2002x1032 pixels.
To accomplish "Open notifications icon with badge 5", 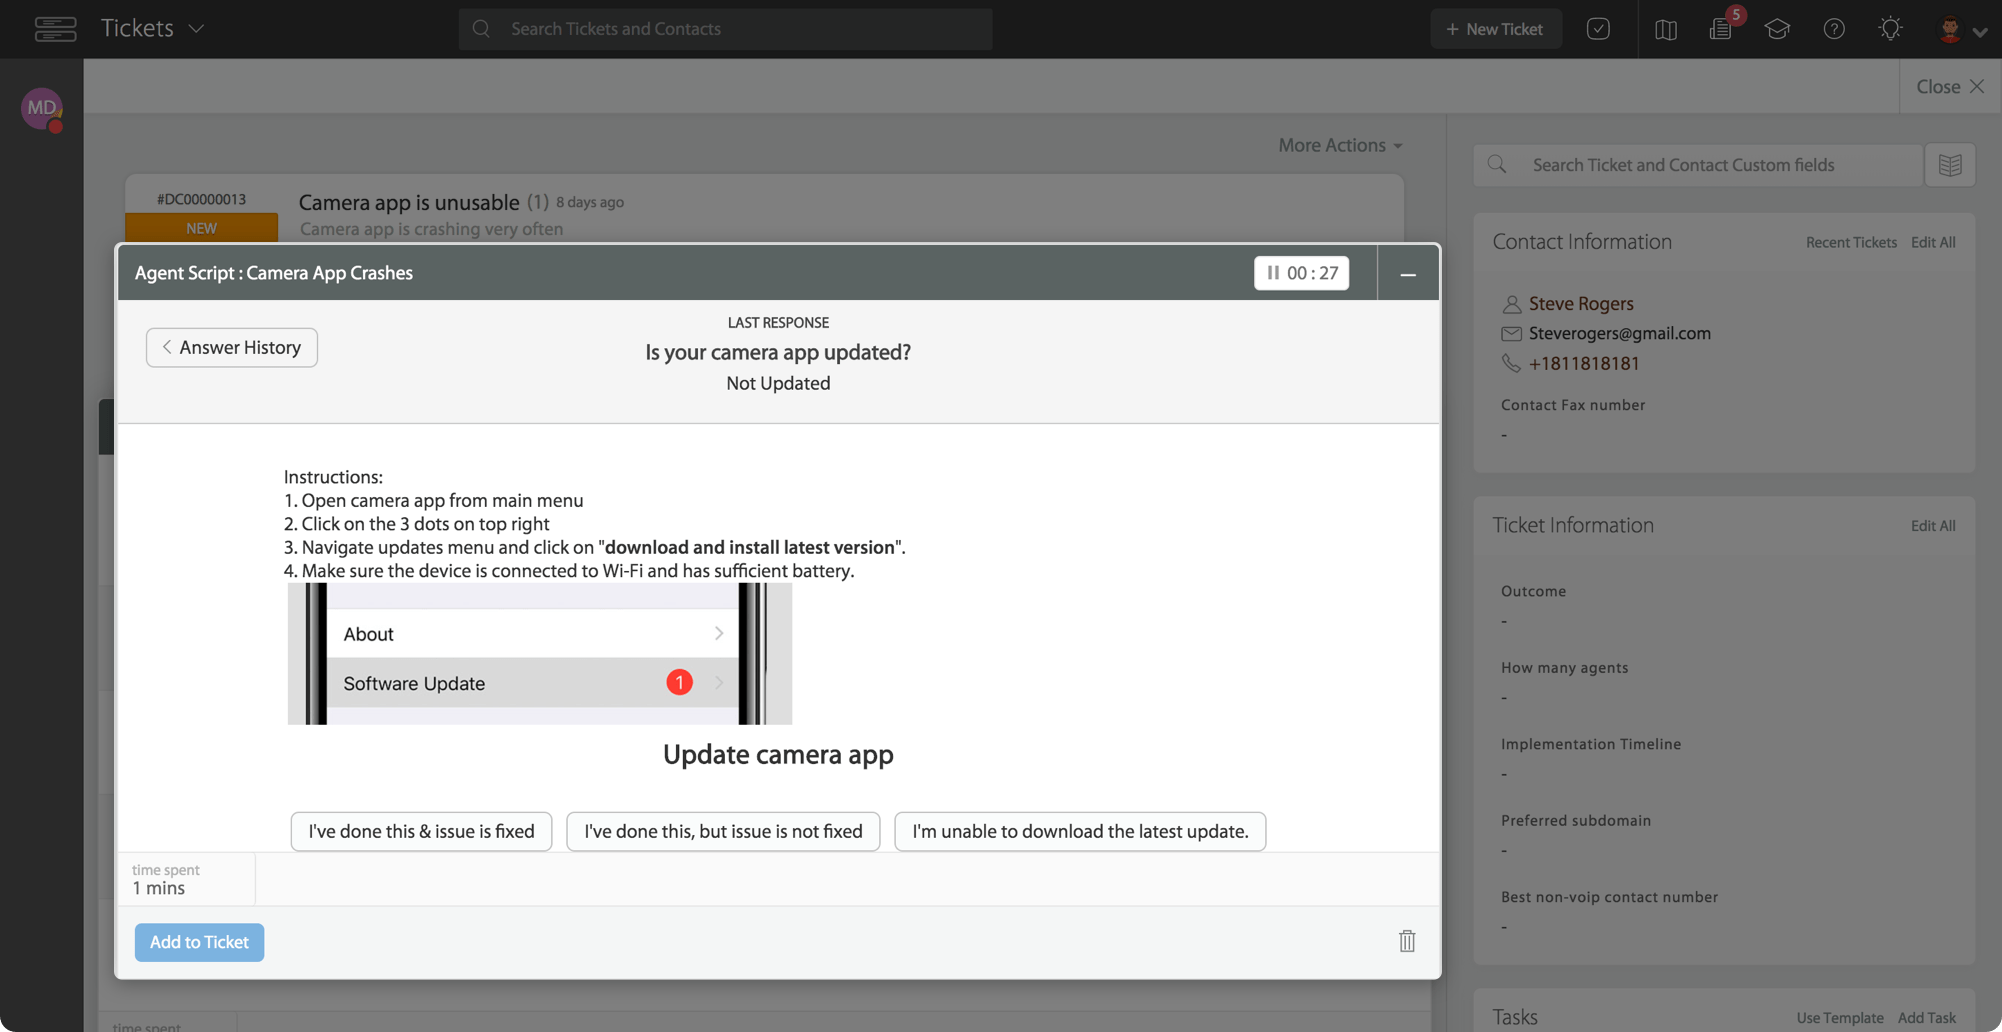I will [1722, 28].
